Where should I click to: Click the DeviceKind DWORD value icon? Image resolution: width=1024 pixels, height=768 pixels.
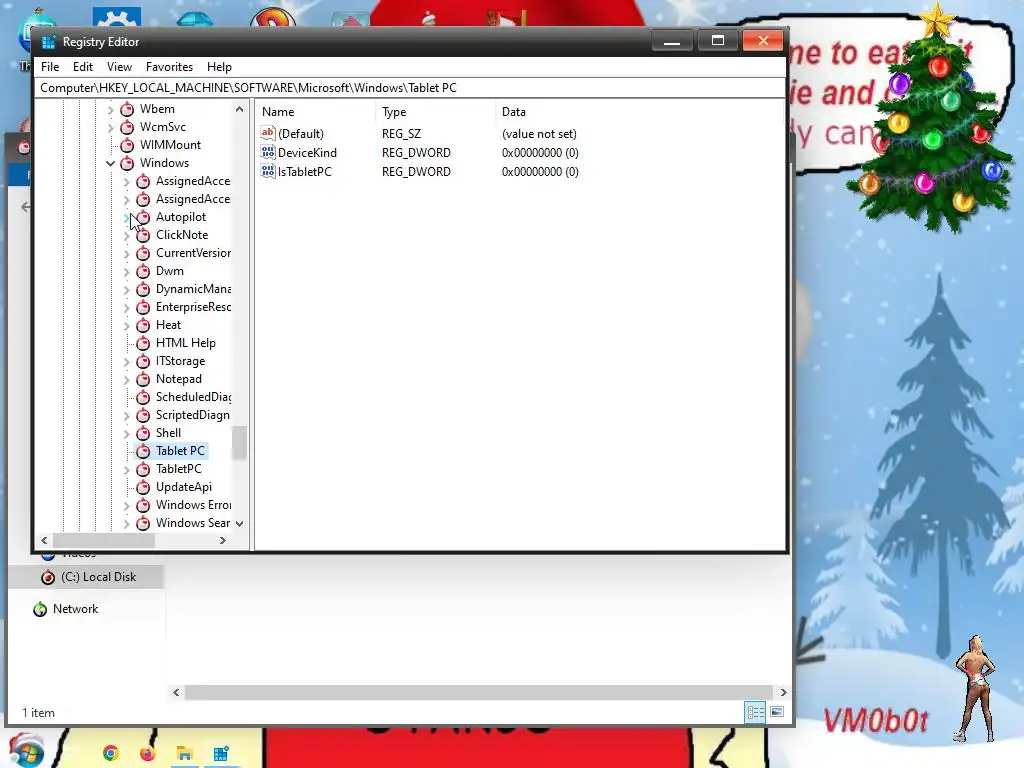coord(268,152)
